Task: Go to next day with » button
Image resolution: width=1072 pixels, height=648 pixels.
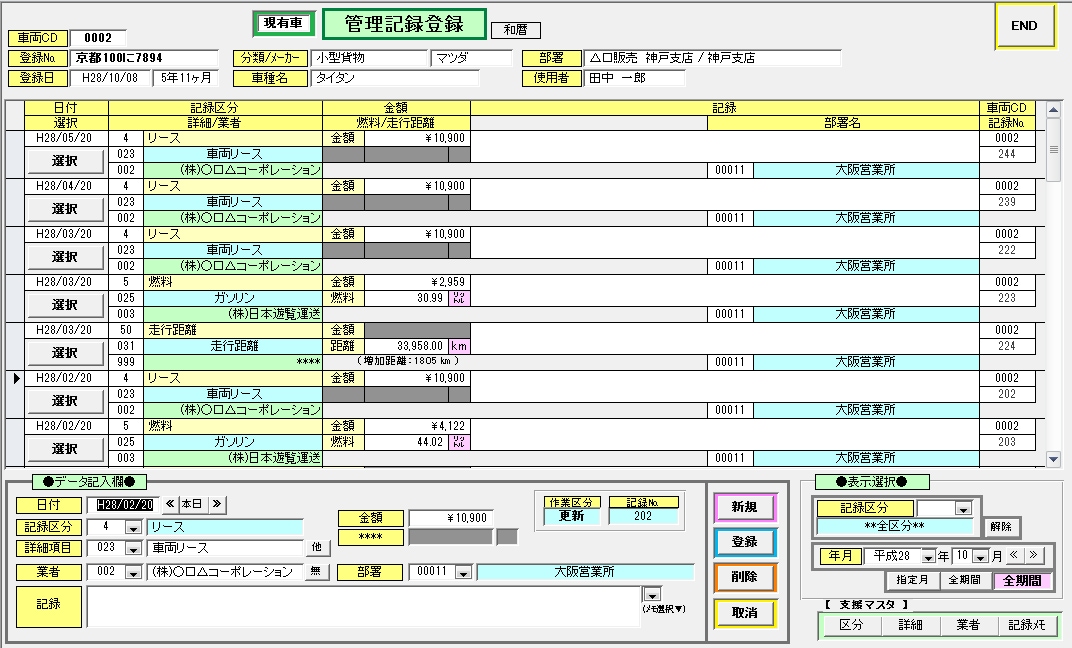Action: (x=217, y=504)
